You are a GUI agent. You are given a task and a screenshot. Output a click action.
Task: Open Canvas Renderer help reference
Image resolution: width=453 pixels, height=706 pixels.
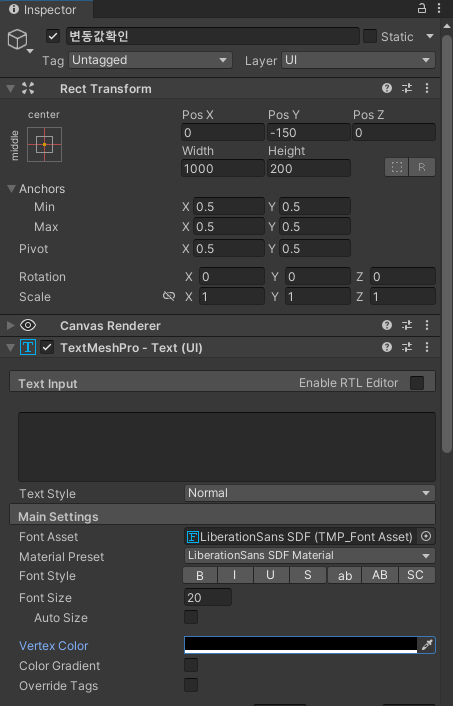point(387,325)
